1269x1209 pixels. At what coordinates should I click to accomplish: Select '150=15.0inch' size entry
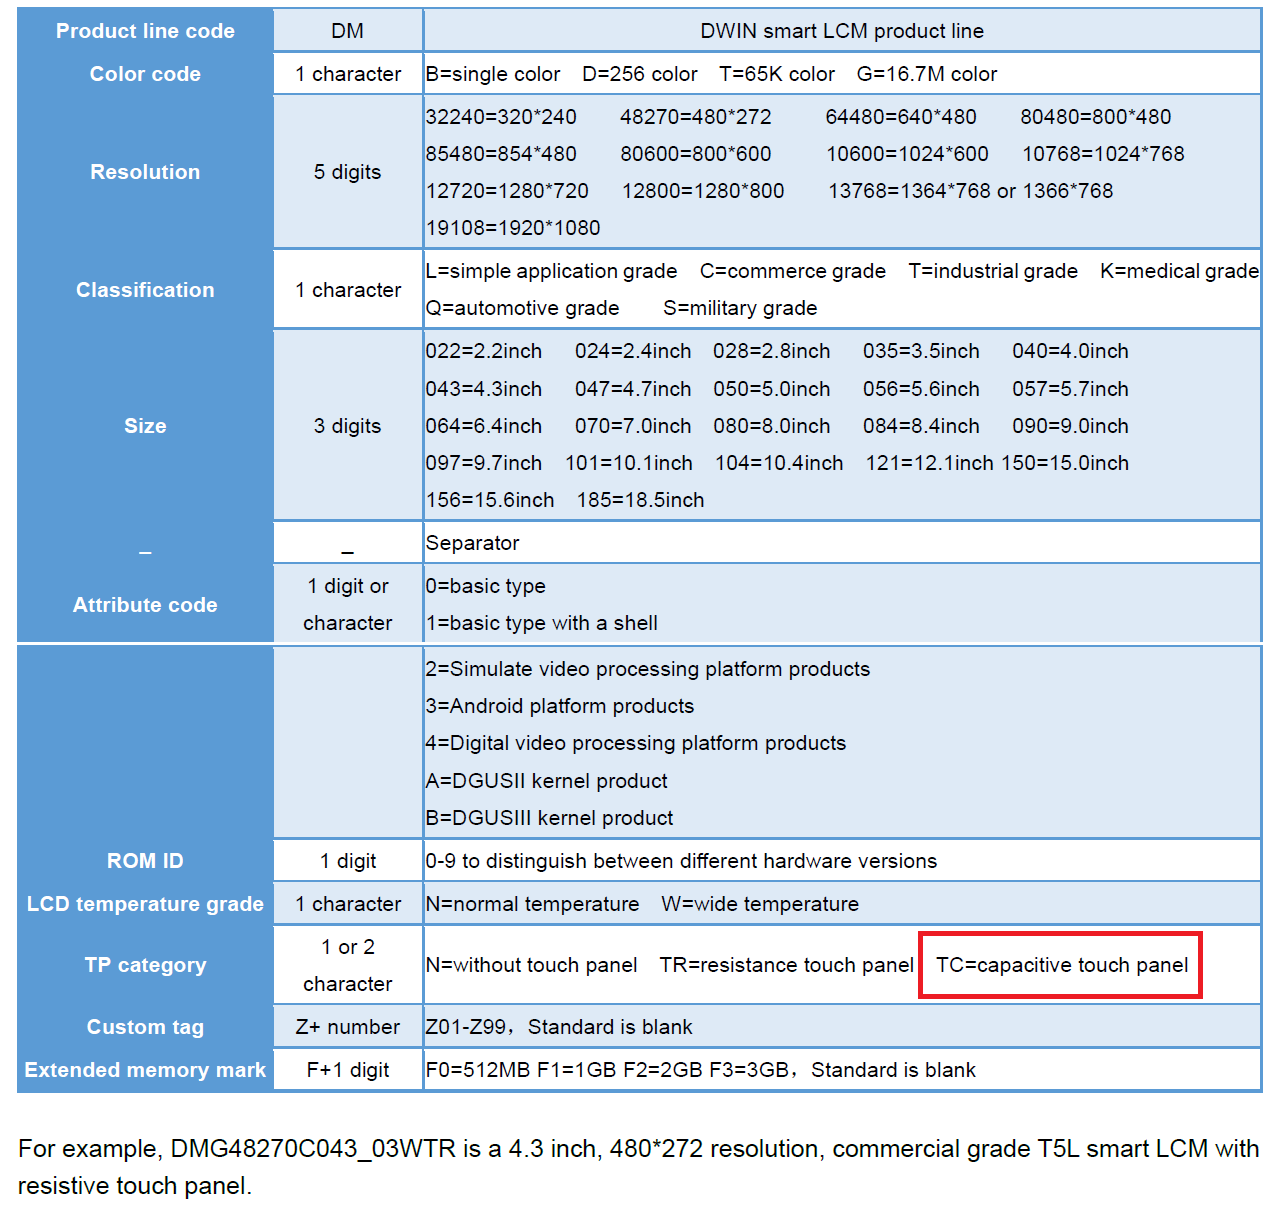click(x=1065, y=463)
